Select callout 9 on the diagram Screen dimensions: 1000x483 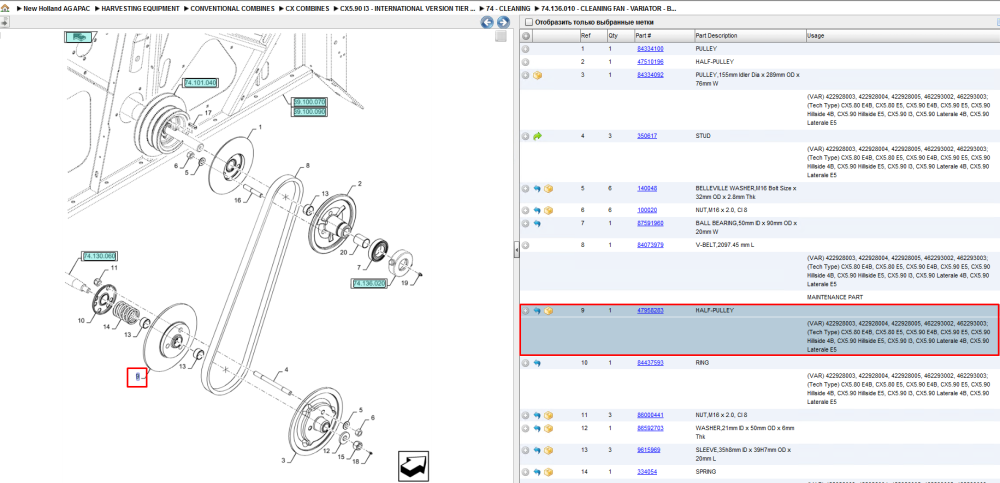(137, 378)
